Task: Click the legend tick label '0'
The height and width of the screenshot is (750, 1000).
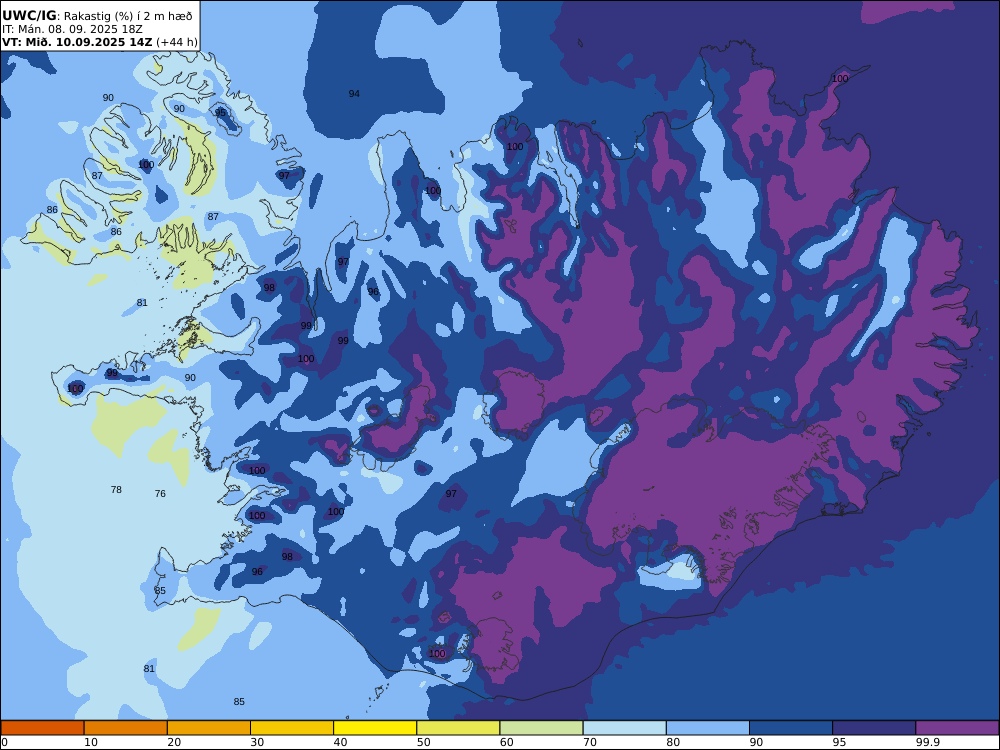Action: pos(4,742)
